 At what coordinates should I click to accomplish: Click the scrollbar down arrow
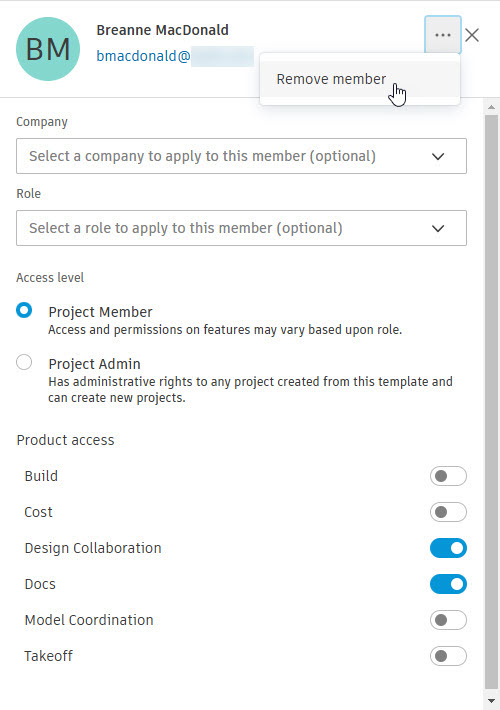click(x=491, y=701)
